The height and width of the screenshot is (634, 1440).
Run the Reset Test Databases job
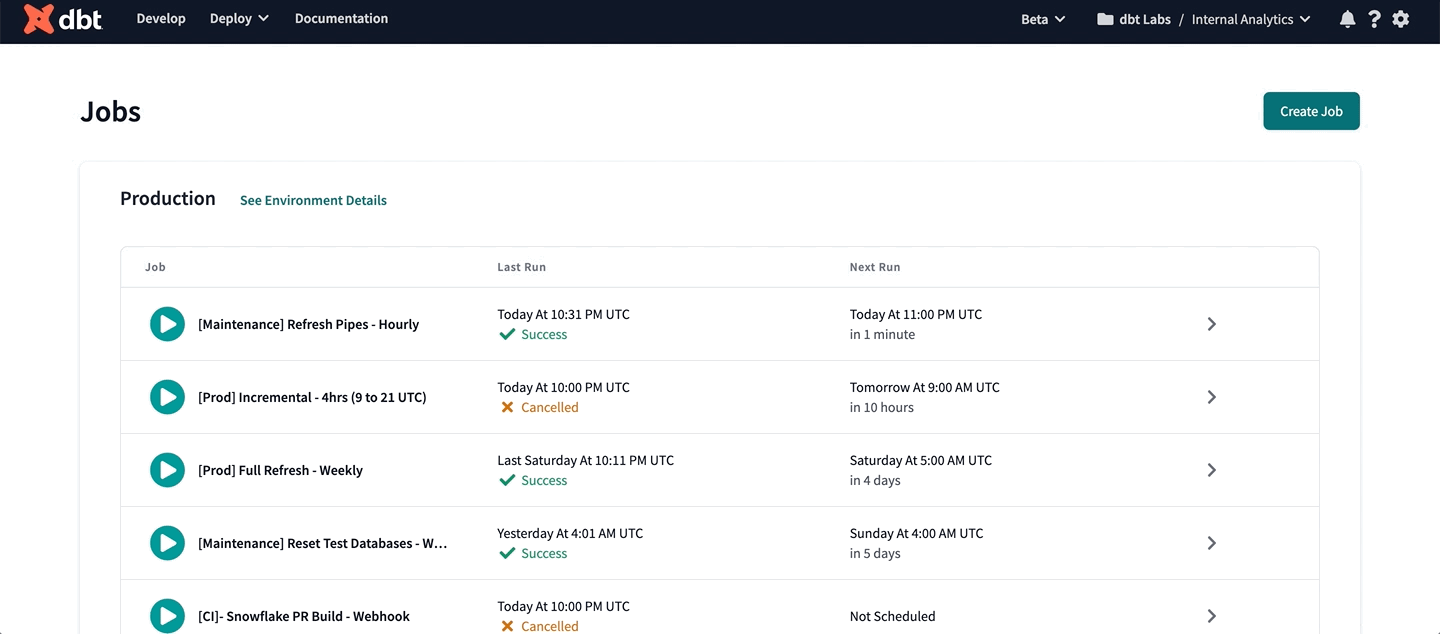point(167,543)
